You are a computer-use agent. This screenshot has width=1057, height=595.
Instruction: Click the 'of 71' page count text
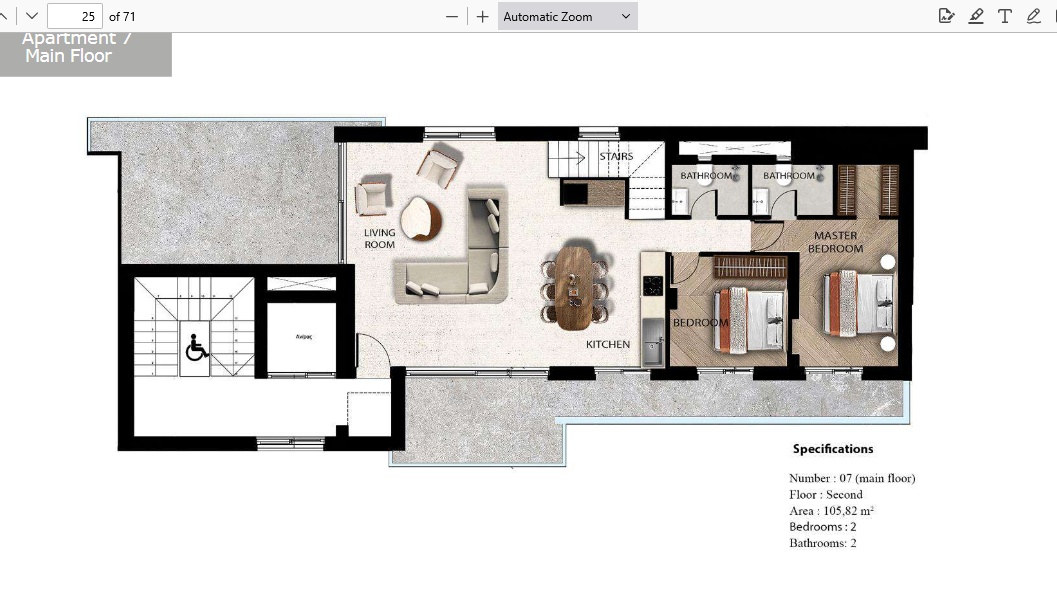point(122,16)
